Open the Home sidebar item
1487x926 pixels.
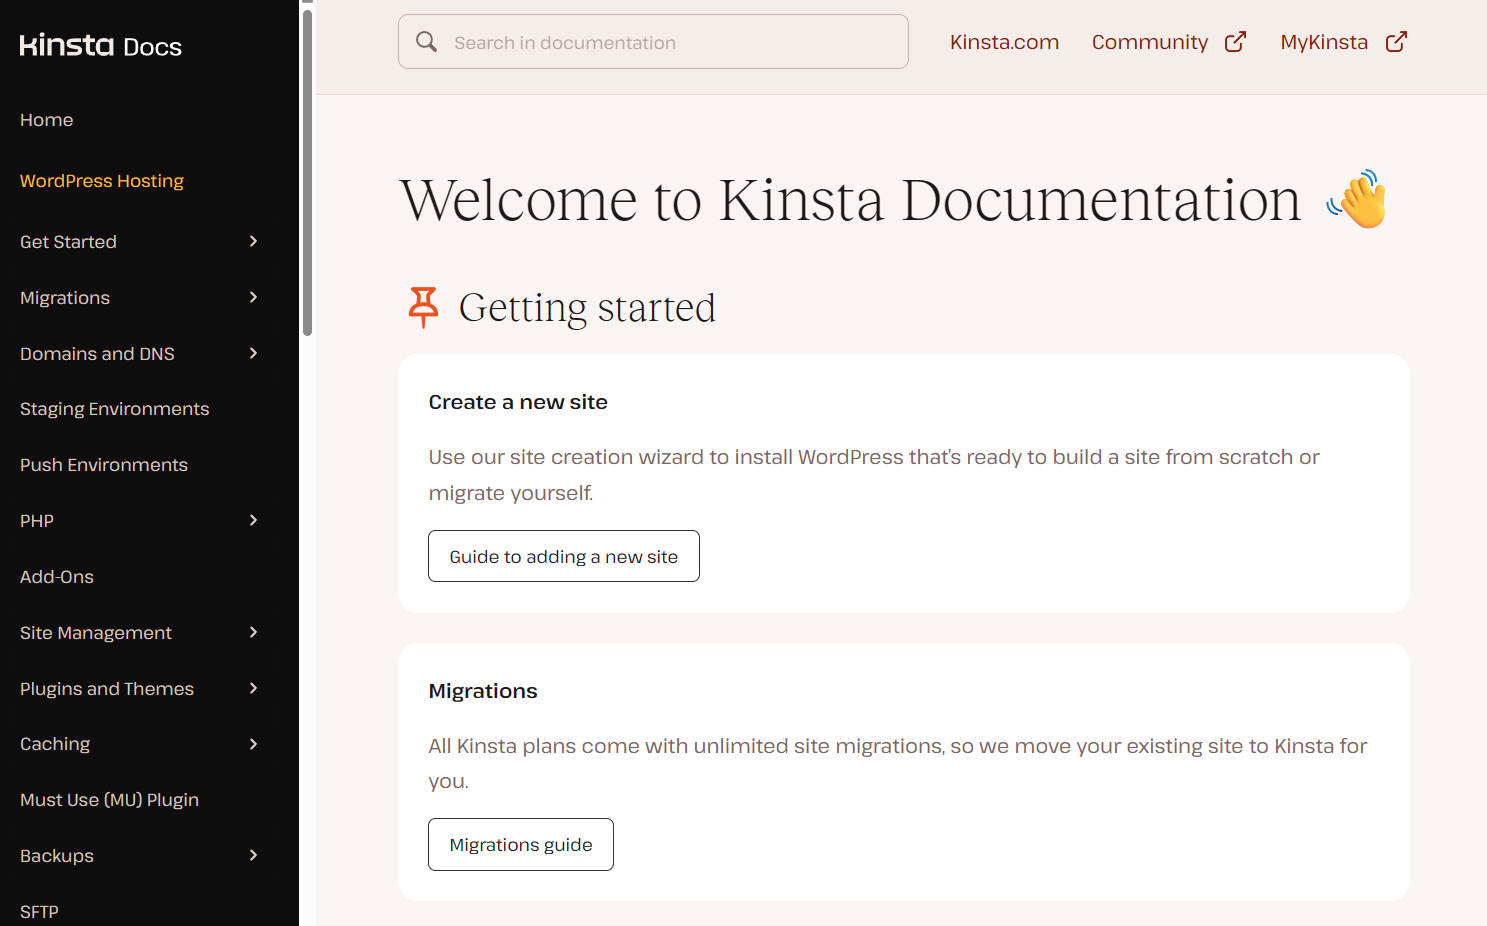[x=47, y=120]
